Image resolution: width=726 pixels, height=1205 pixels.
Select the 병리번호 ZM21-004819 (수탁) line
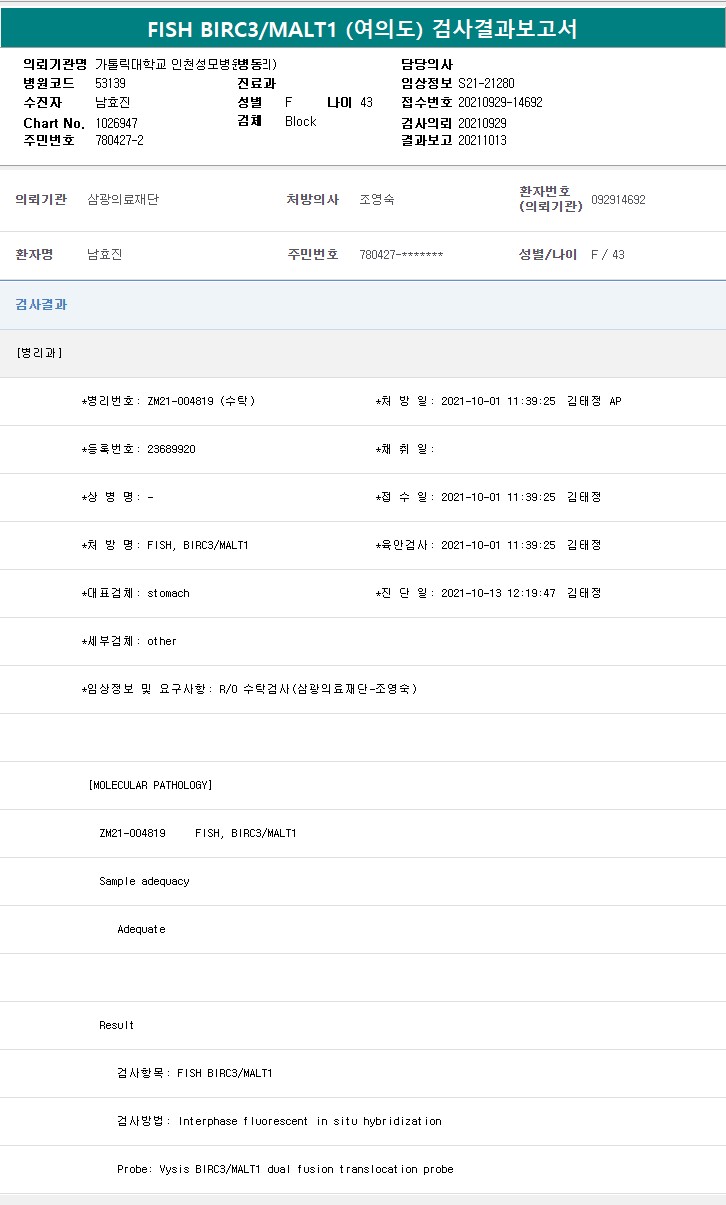tap(168, 401)
